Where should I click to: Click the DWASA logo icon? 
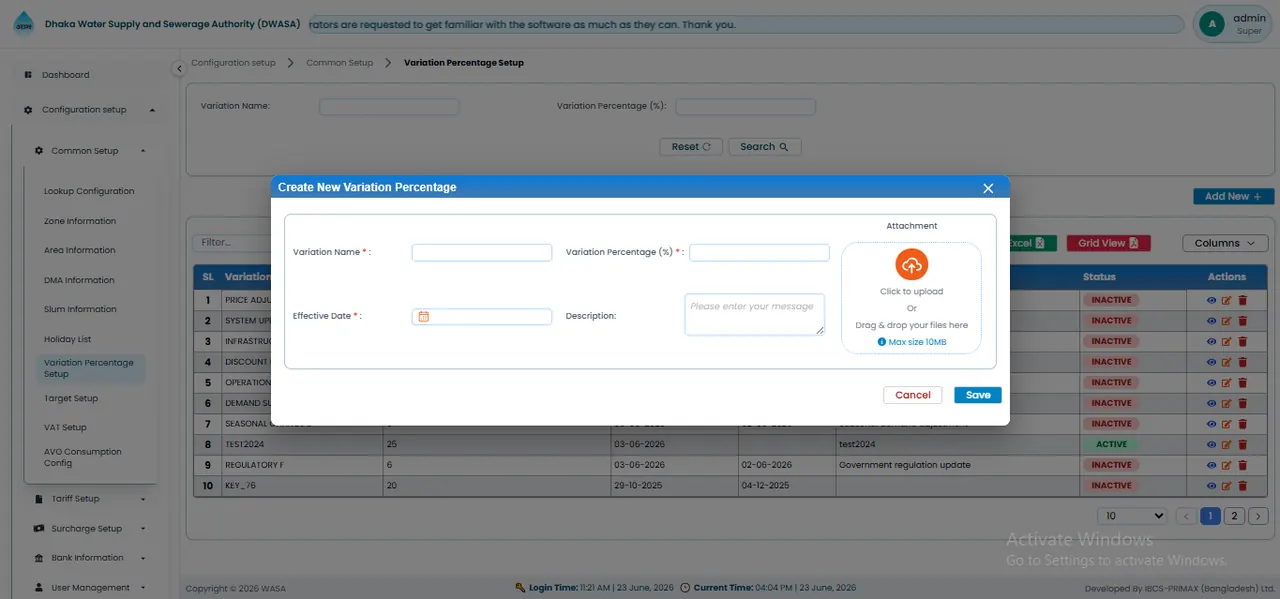point(23,25)
